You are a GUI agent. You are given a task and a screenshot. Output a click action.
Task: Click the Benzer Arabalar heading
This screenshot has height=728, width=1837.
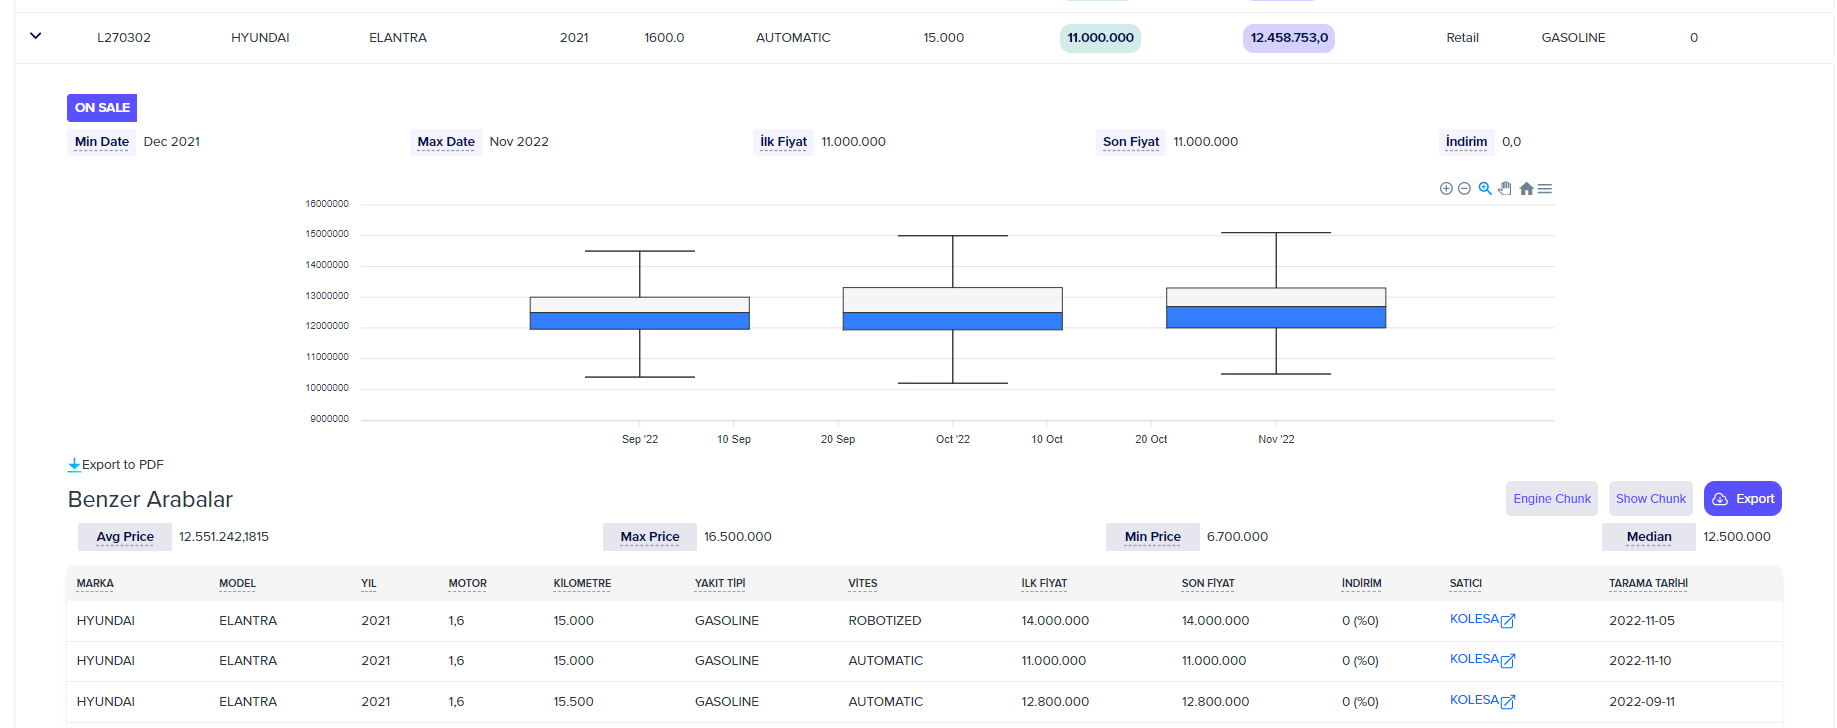(x=150, y=499)
